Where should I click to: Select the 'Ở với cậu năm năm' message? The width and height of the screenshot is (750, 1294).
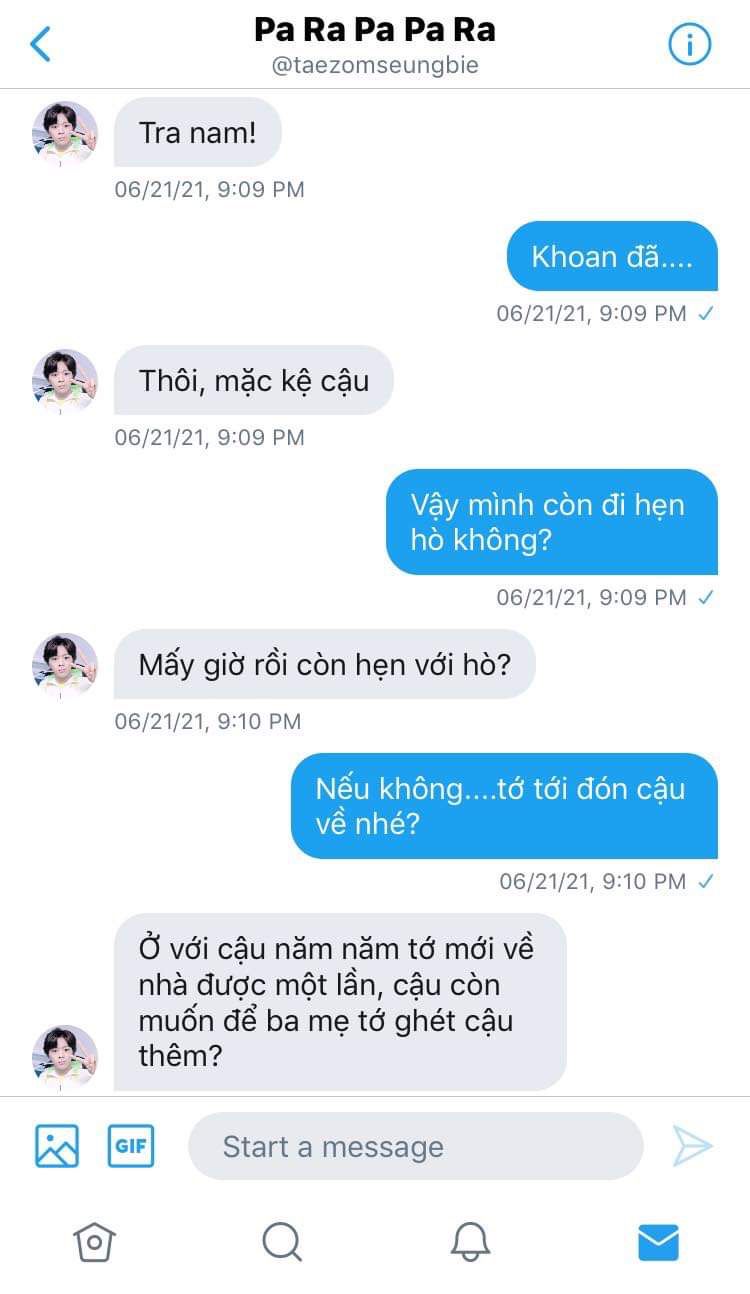340,1002
